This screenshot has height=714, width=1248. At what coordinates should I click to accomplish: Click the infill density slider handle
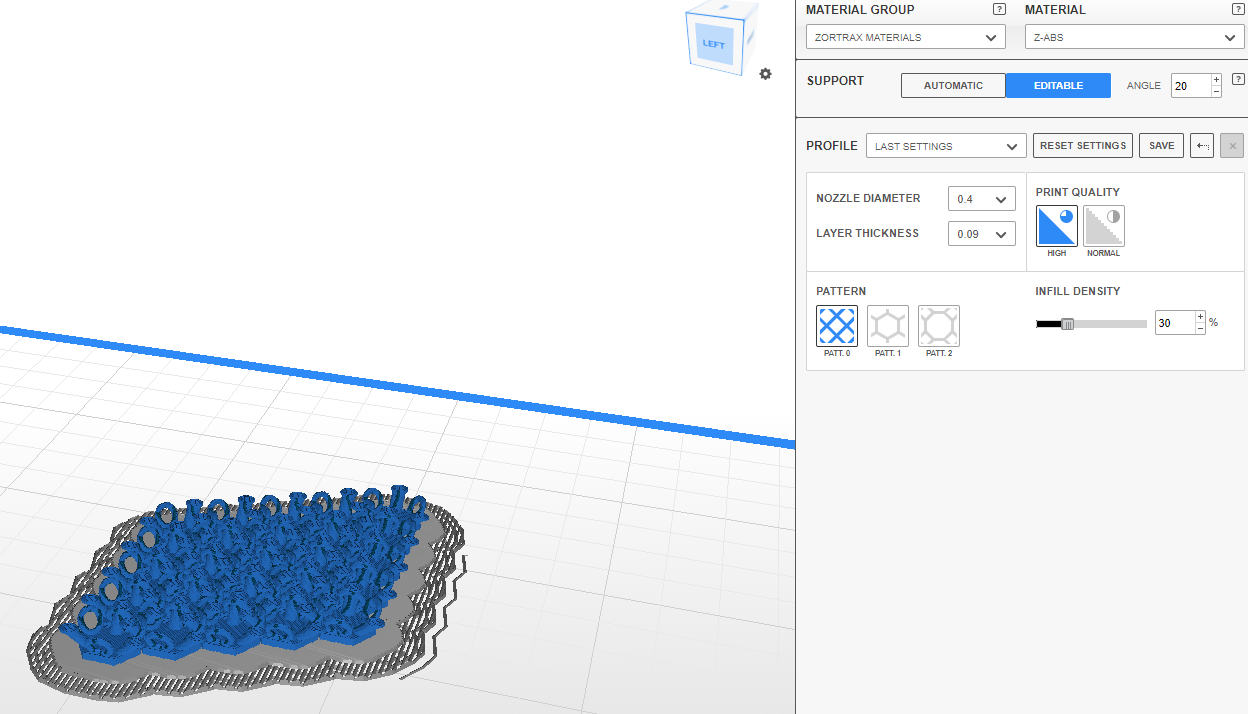click(x=1067, y=324)
